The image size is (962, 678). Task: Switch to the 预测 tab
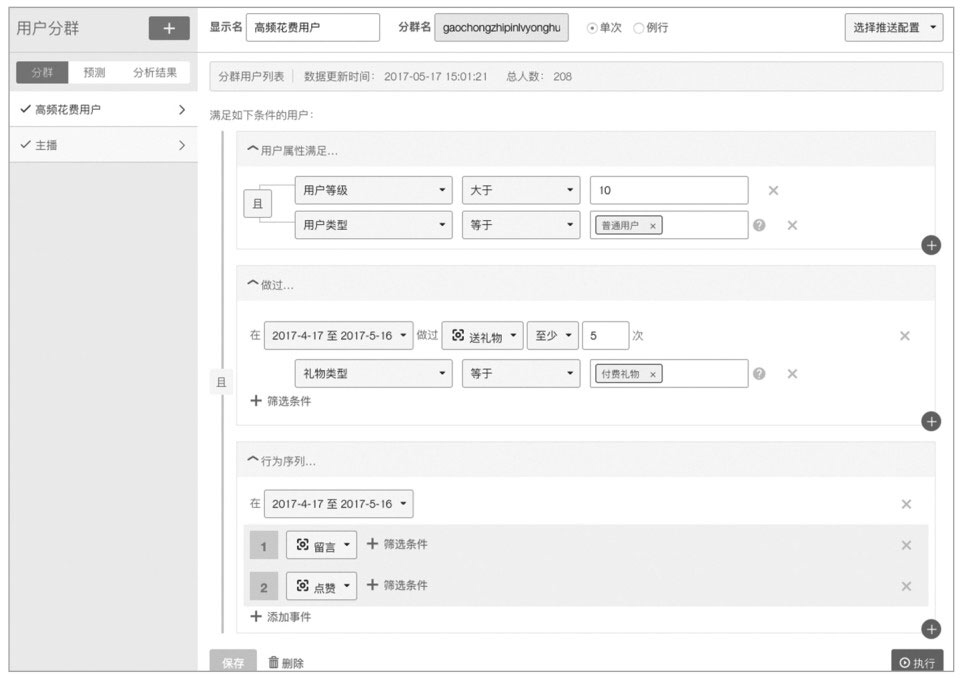[94, 72]
